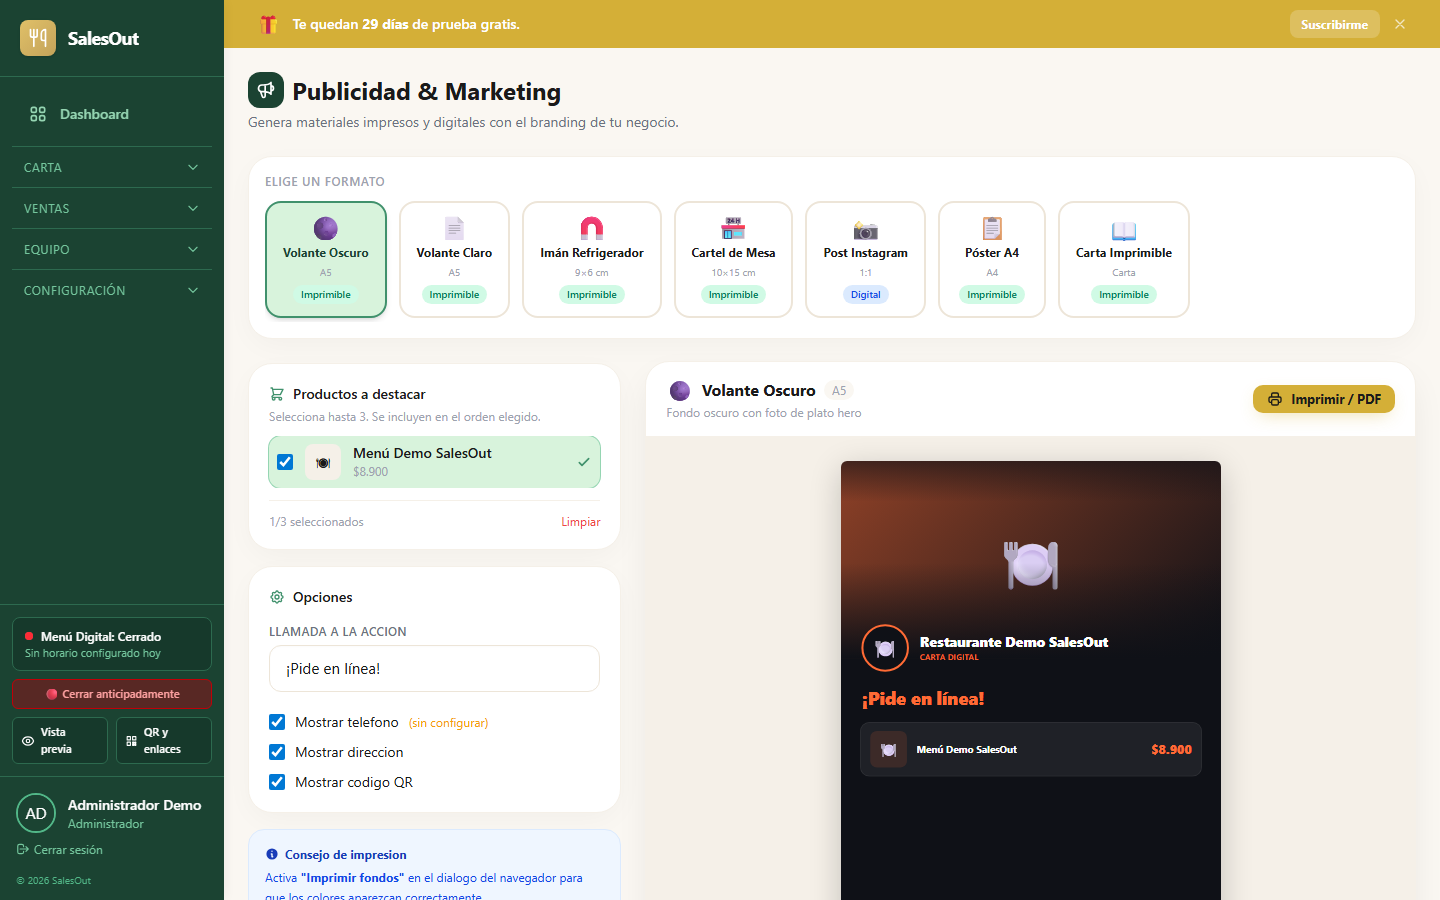The image size is (1440, 900).
Task: Toggle the Mostrar direccion checkbox
Action: point(277,752)
